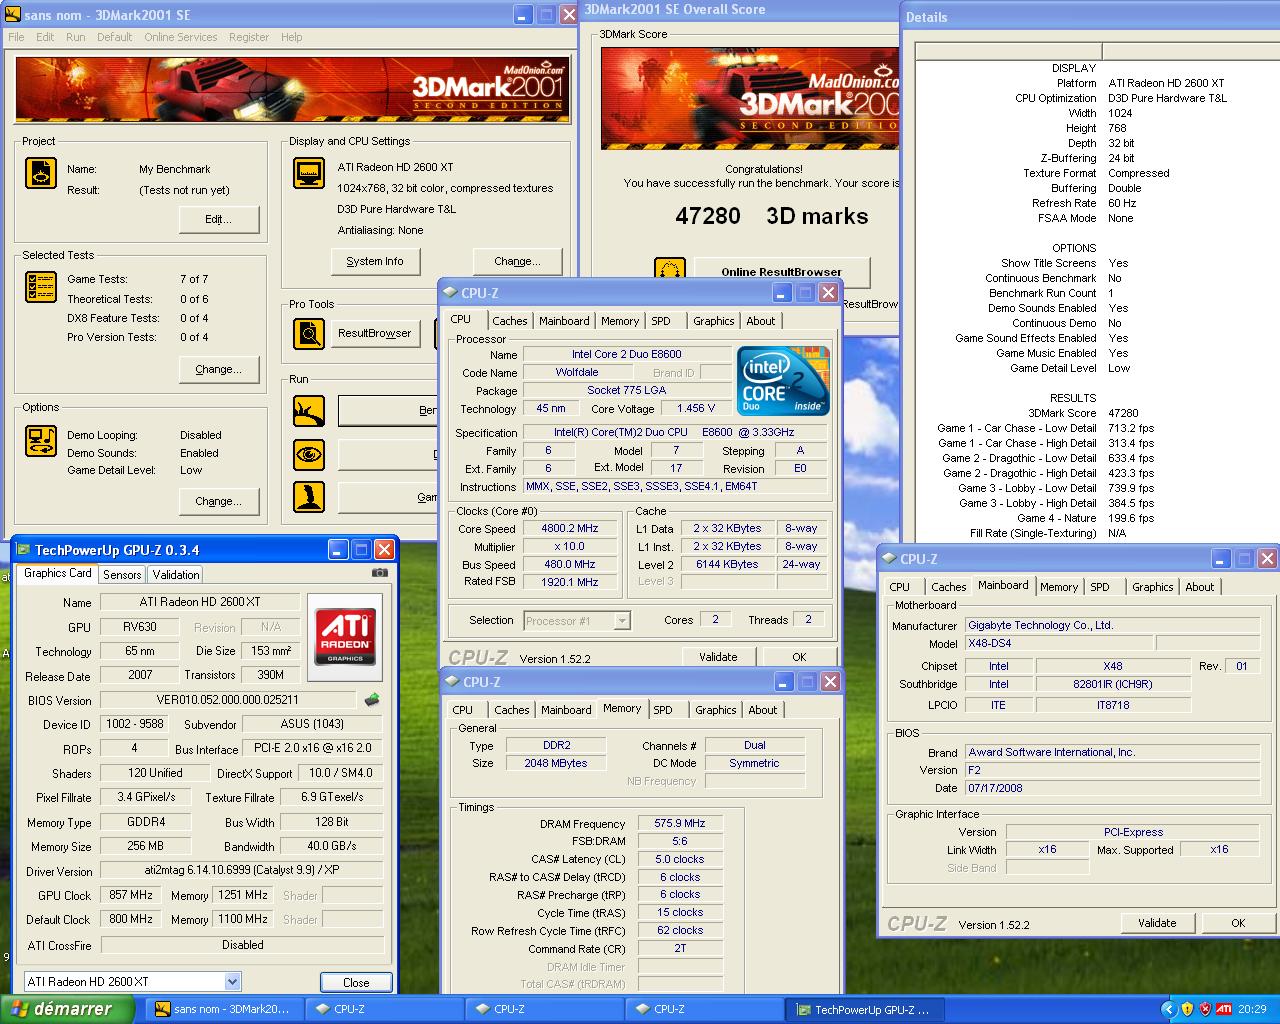Click the GPU-Z title bar icon

point(22,550)
